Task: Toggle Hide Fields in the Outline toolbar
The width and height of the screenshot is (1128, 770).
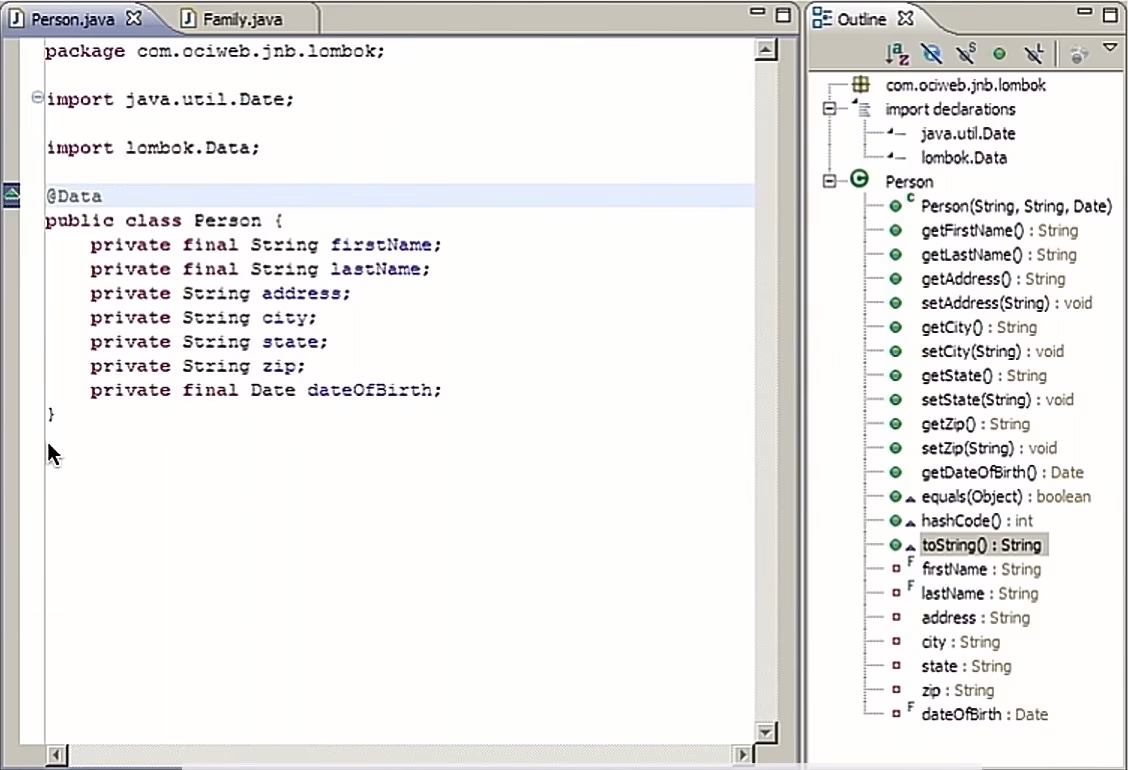Action: coord(931,54)
